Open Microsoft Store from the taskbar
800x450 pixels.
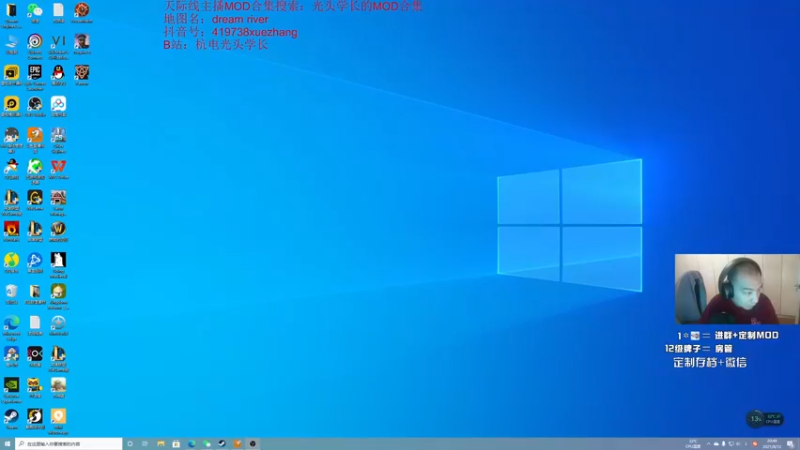(x=176, y=444)
